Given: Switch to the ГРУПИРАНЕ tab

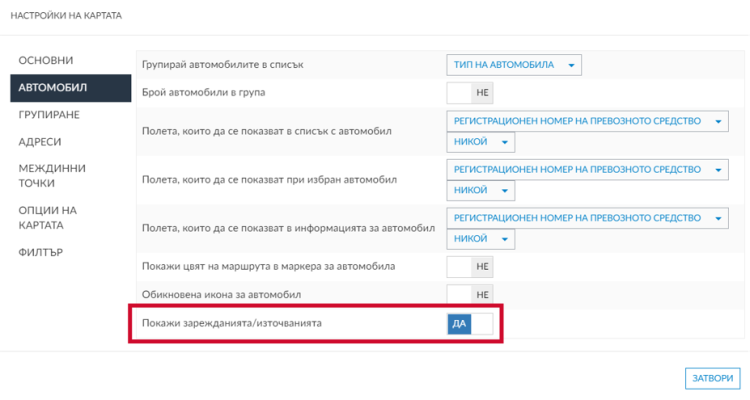Looking at the screenshot, I should click(x=49, y=115).
